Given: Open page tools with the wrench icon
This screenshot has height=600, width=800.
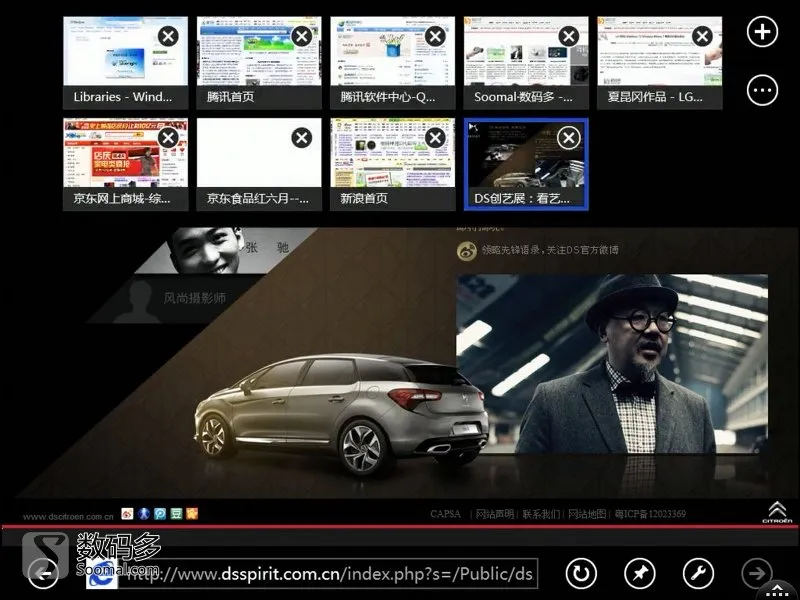Looking at the screenshot, I should [x=698, y=573].
